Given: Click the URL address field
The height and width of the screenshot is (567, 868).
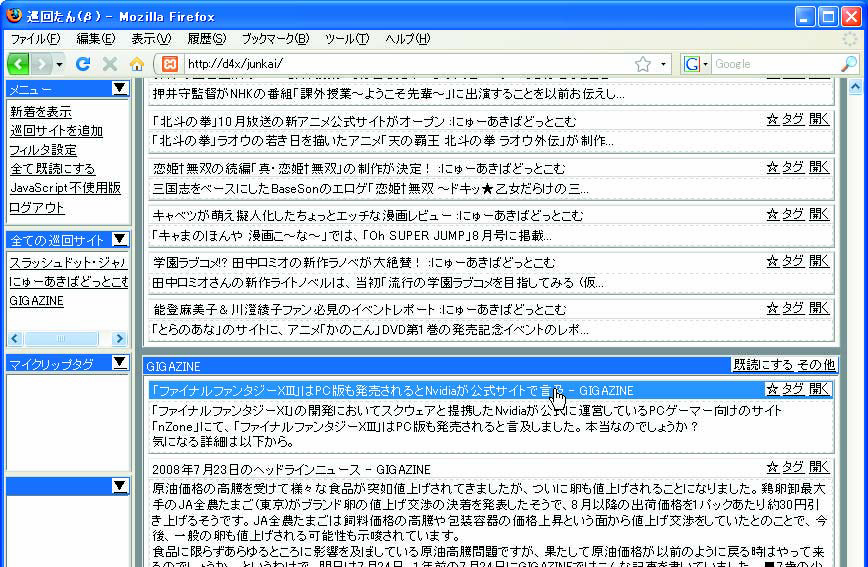Looking at the screenshot, I should coord(409,64).
